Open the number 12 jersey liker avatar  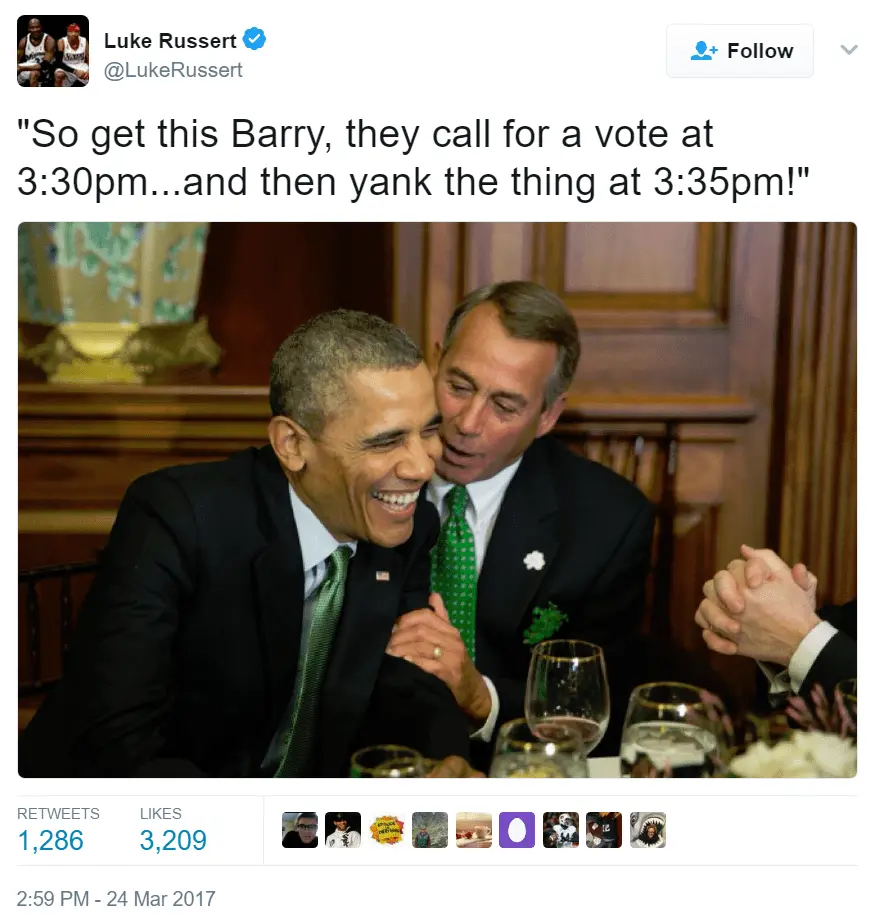[x=604, y=830]
